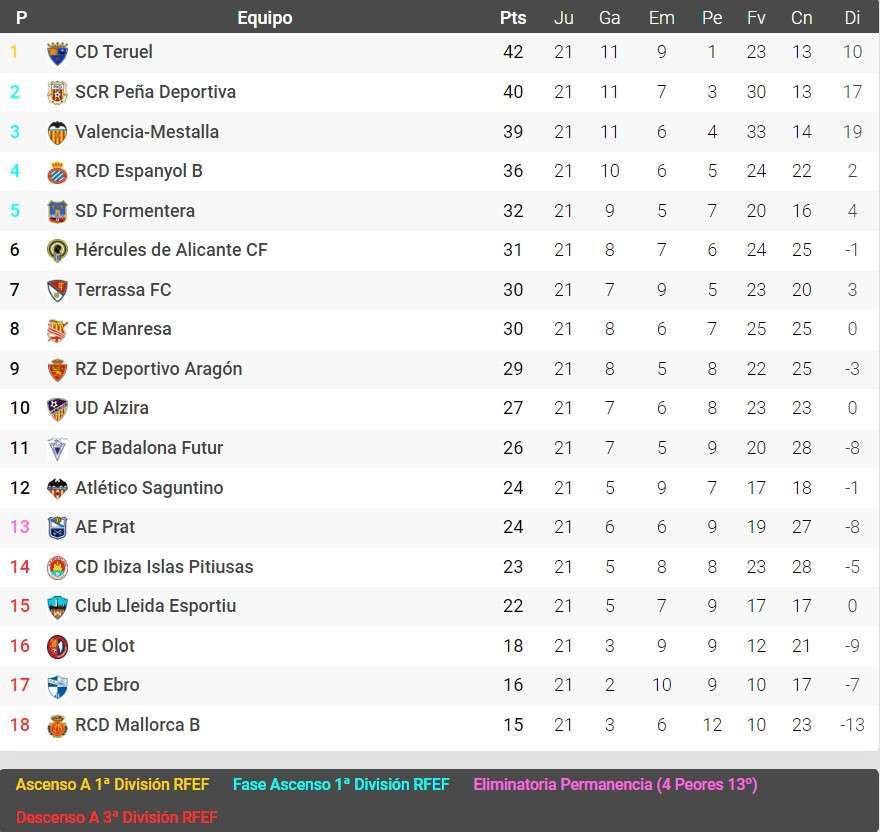This screenshot has height=832, width=880.
Task: Select the UE Olot red crest
Action: (x=57, y=646)
